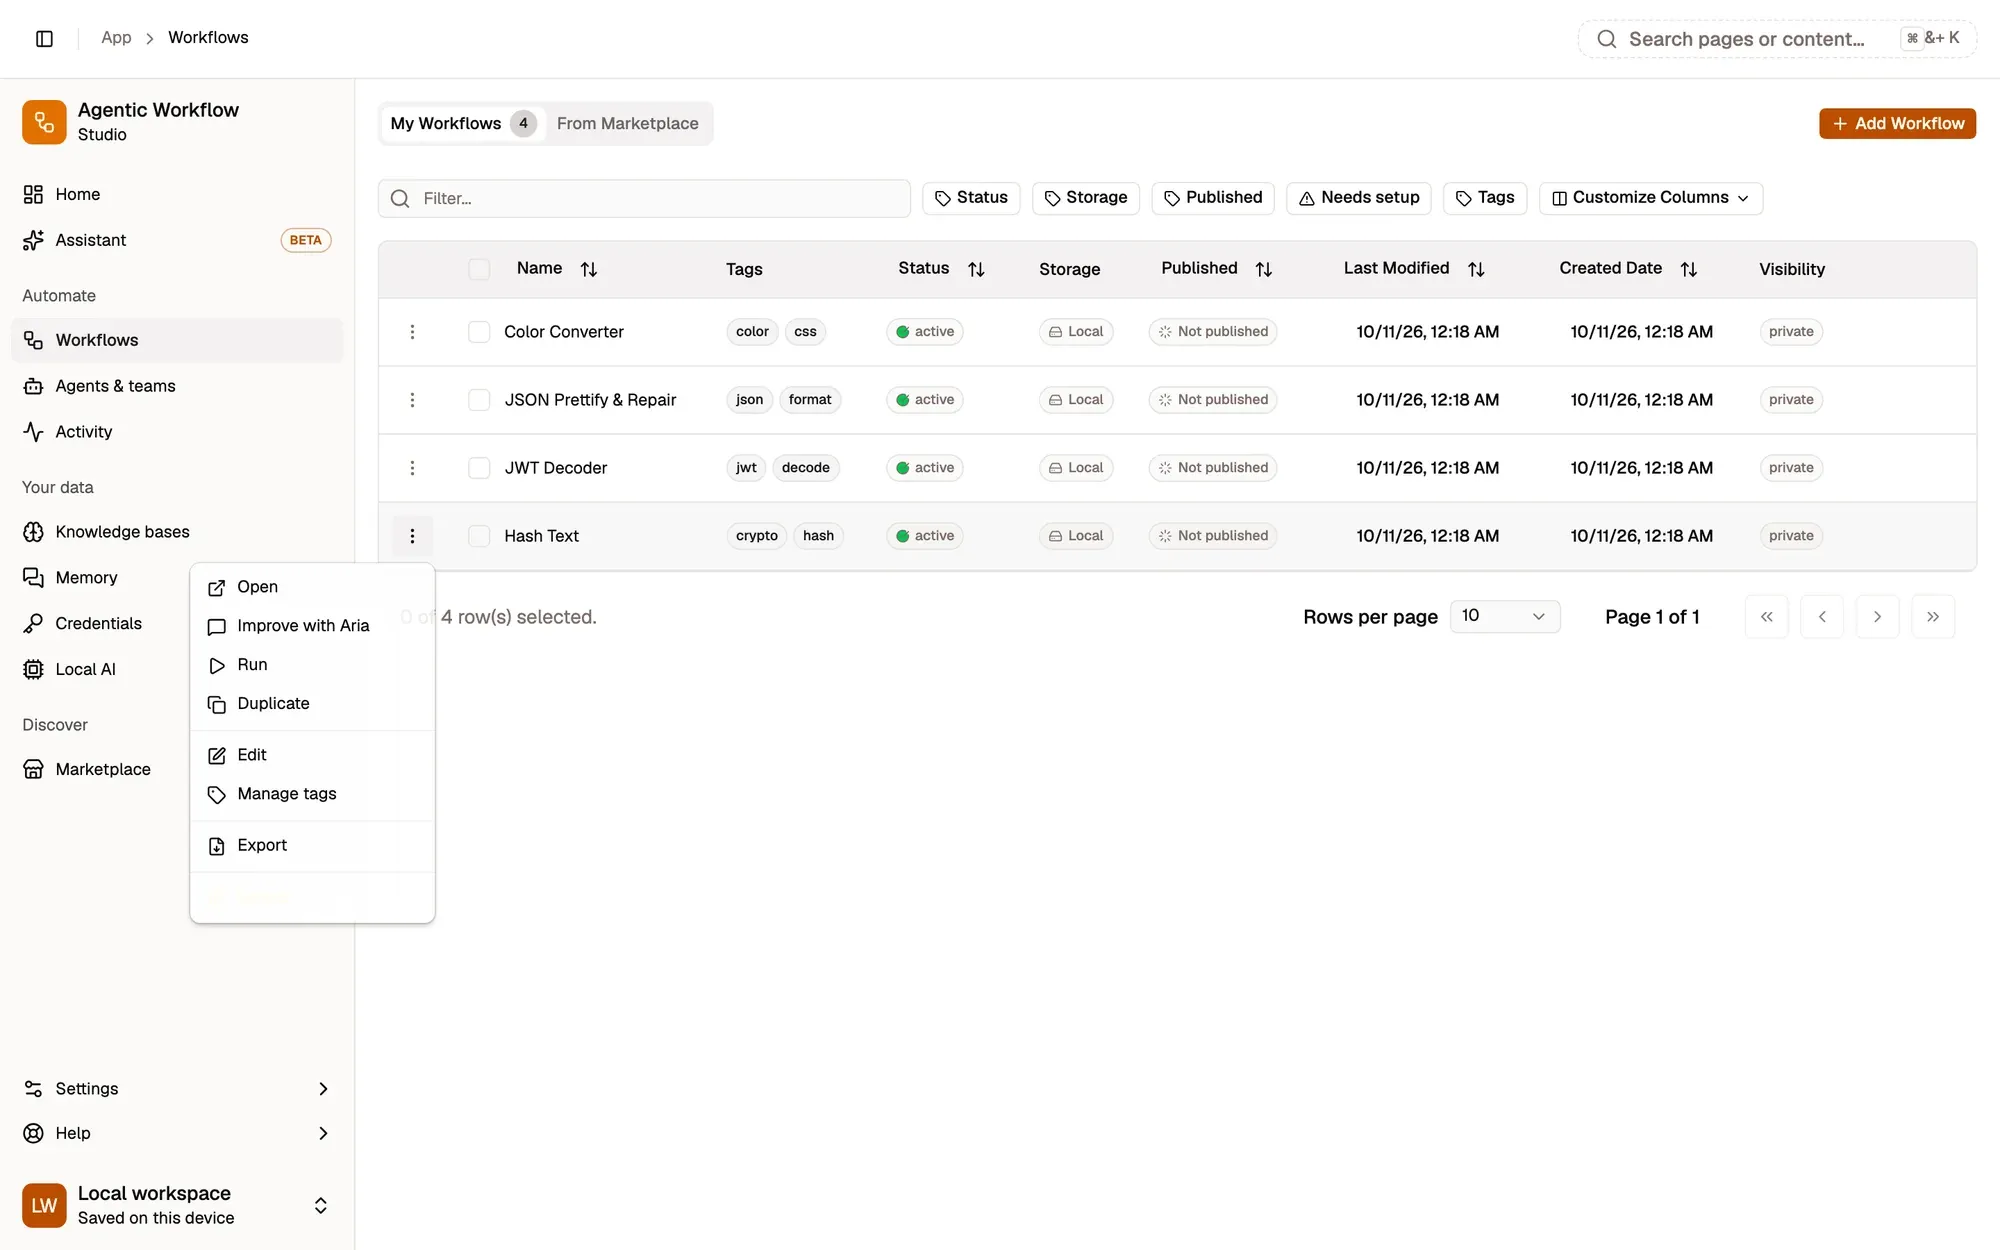Check the JSON Prettify & Repair row checkbox
Screen dimensions: 2000x1250
(479, 400)
